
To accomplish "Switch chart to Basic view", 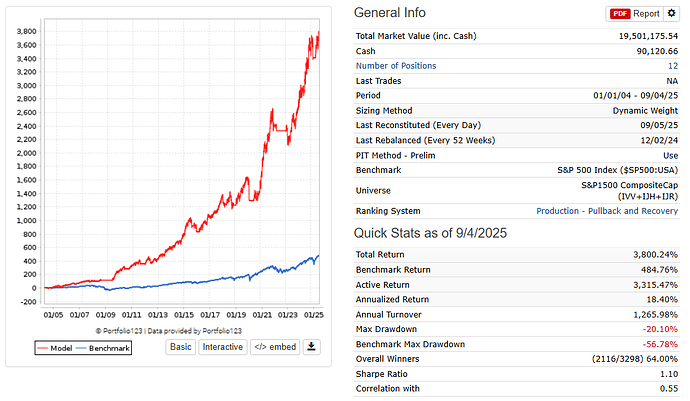I will 180,347.
